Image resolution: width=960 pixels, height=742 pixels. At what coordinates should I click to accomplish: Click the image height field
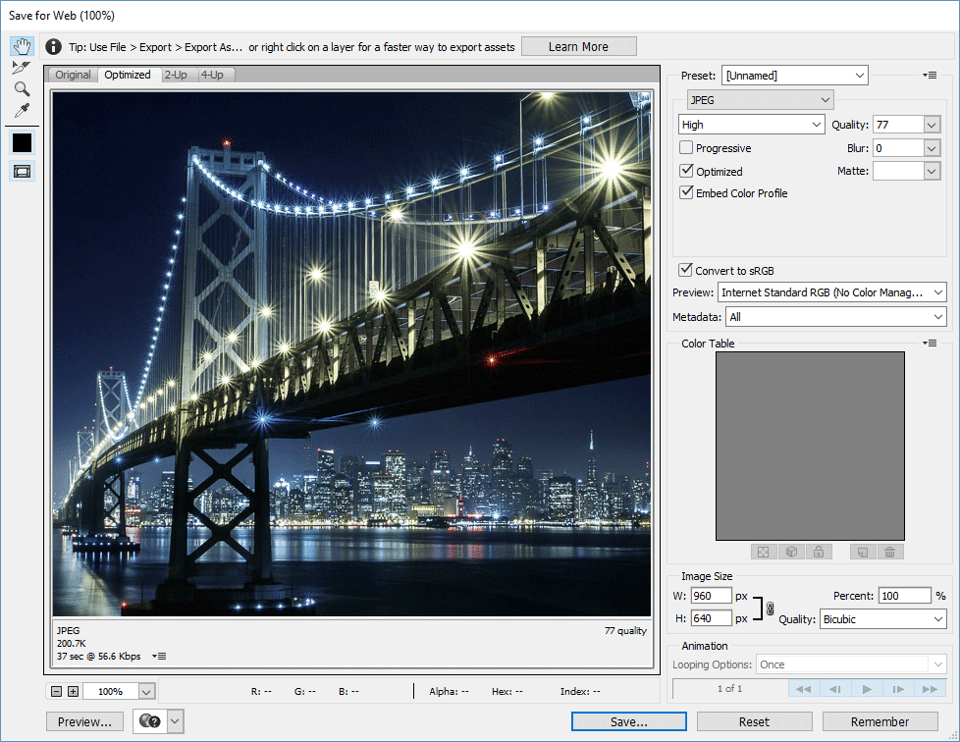click(711, 618)
